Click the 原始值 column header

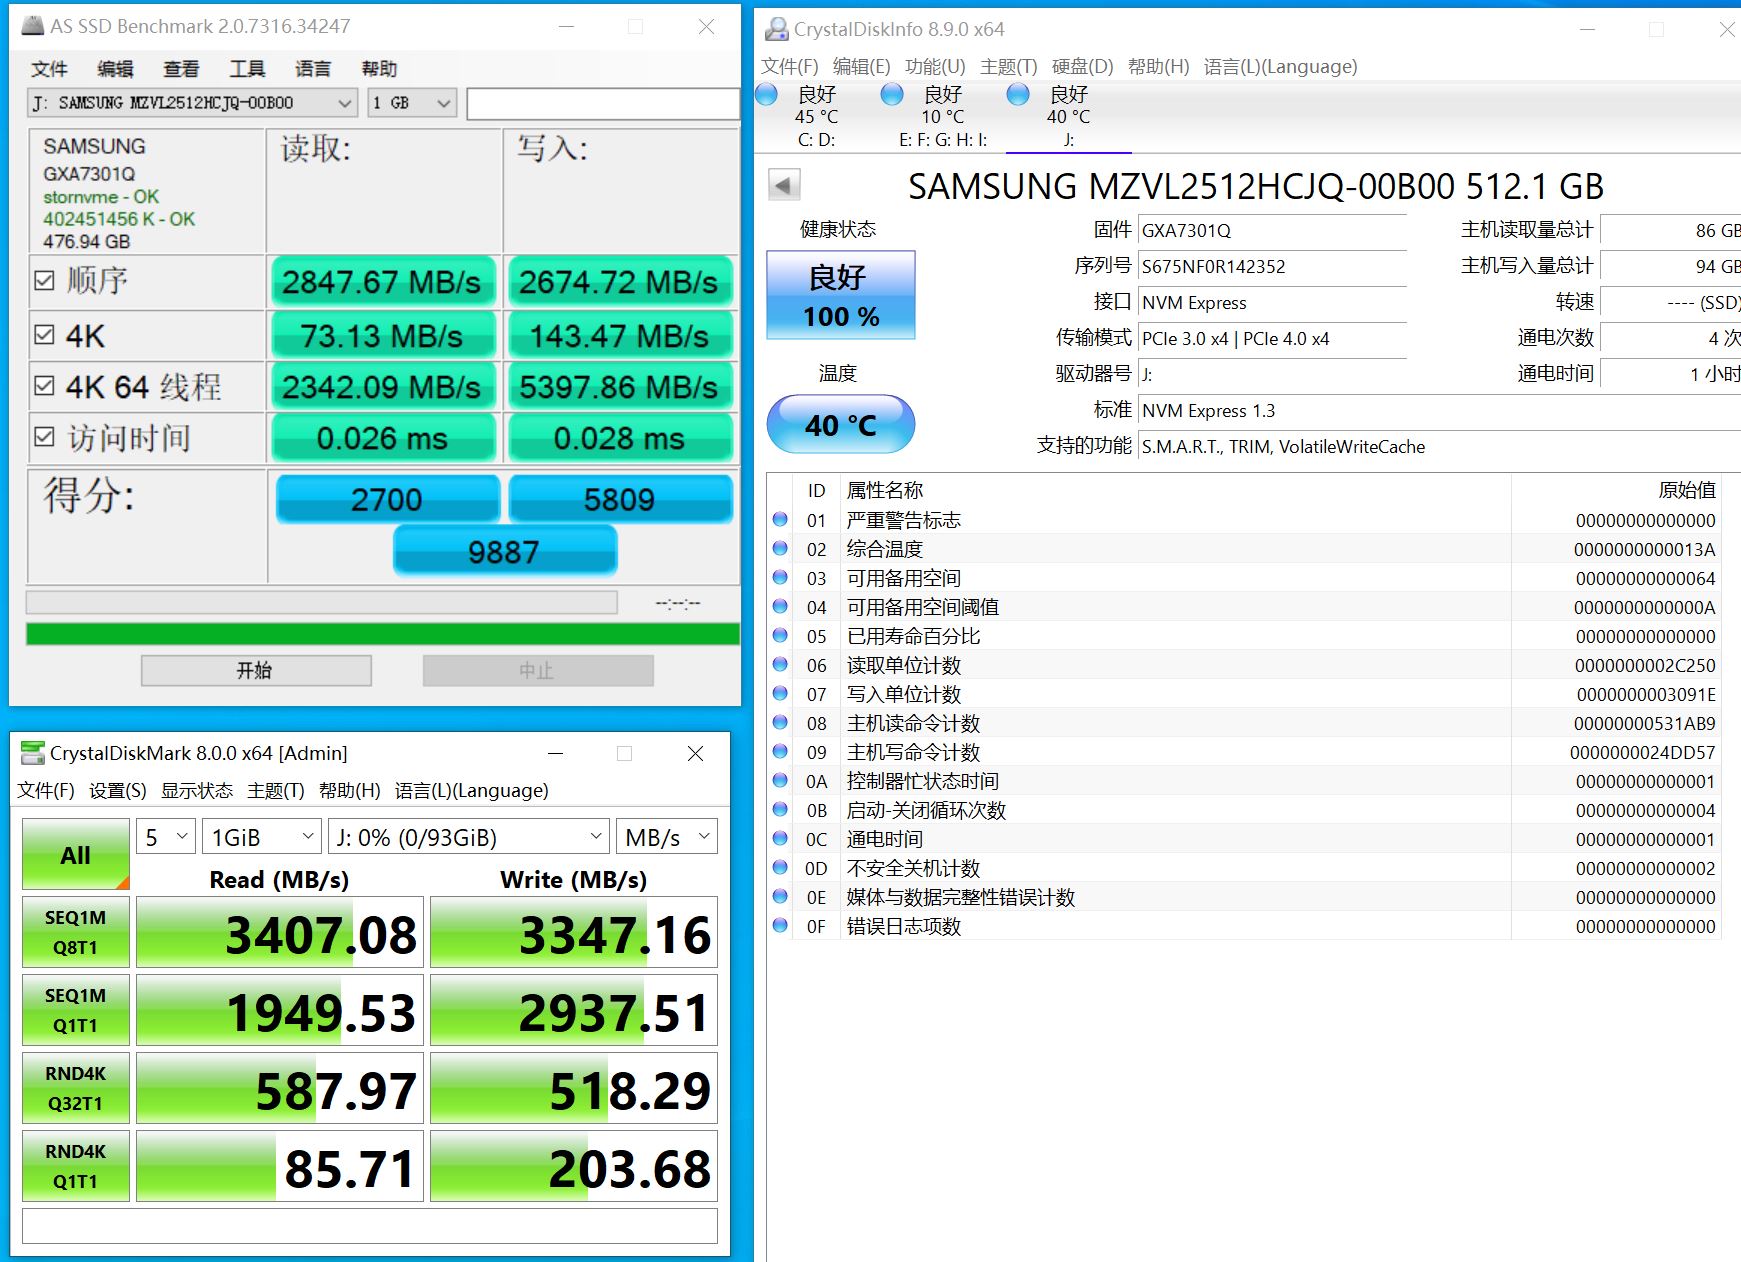tap(1686, 490)
